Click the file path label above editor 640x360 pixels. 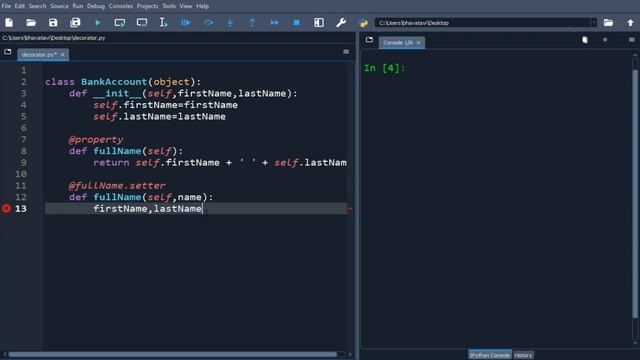click(x=53, y=38)
